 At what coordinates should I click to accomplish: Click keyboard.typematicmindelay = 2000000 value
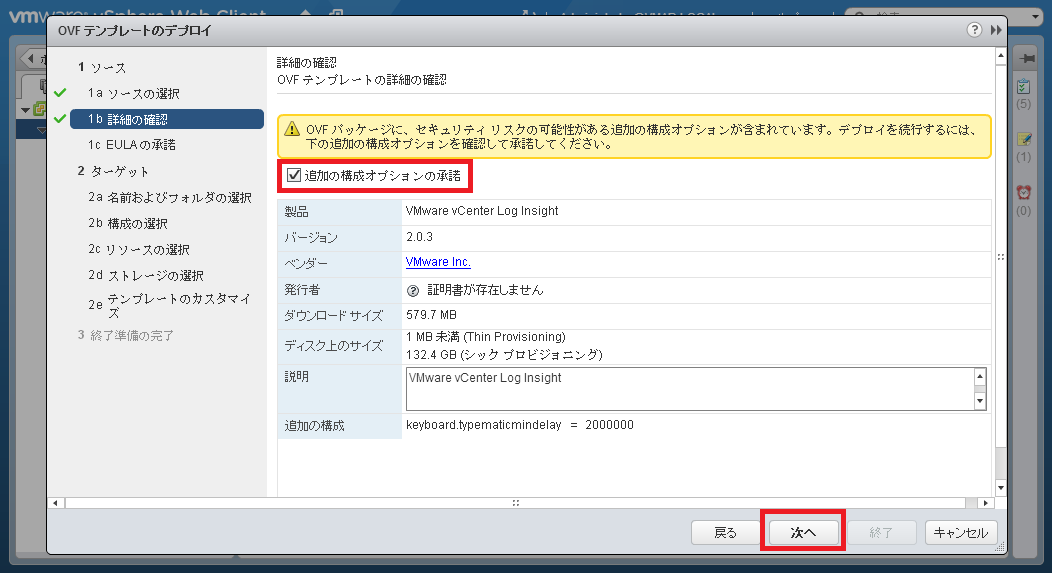coord(520,425)
